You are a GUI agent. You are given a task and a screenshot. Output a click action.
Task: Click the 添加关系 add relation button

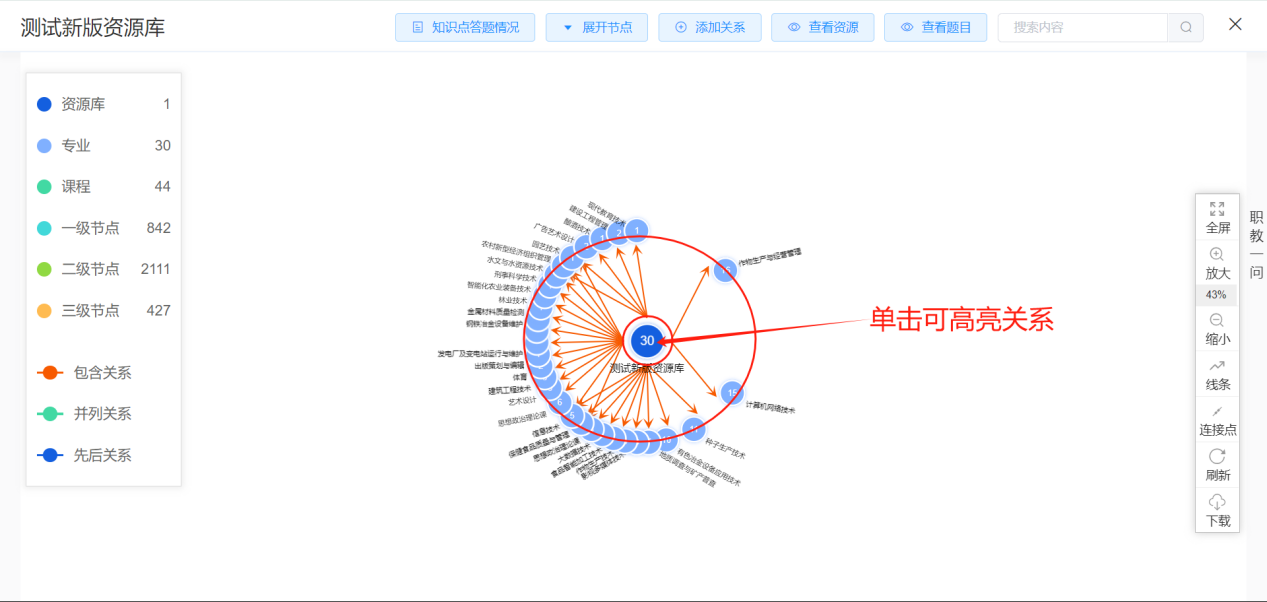tap(710, 27)
